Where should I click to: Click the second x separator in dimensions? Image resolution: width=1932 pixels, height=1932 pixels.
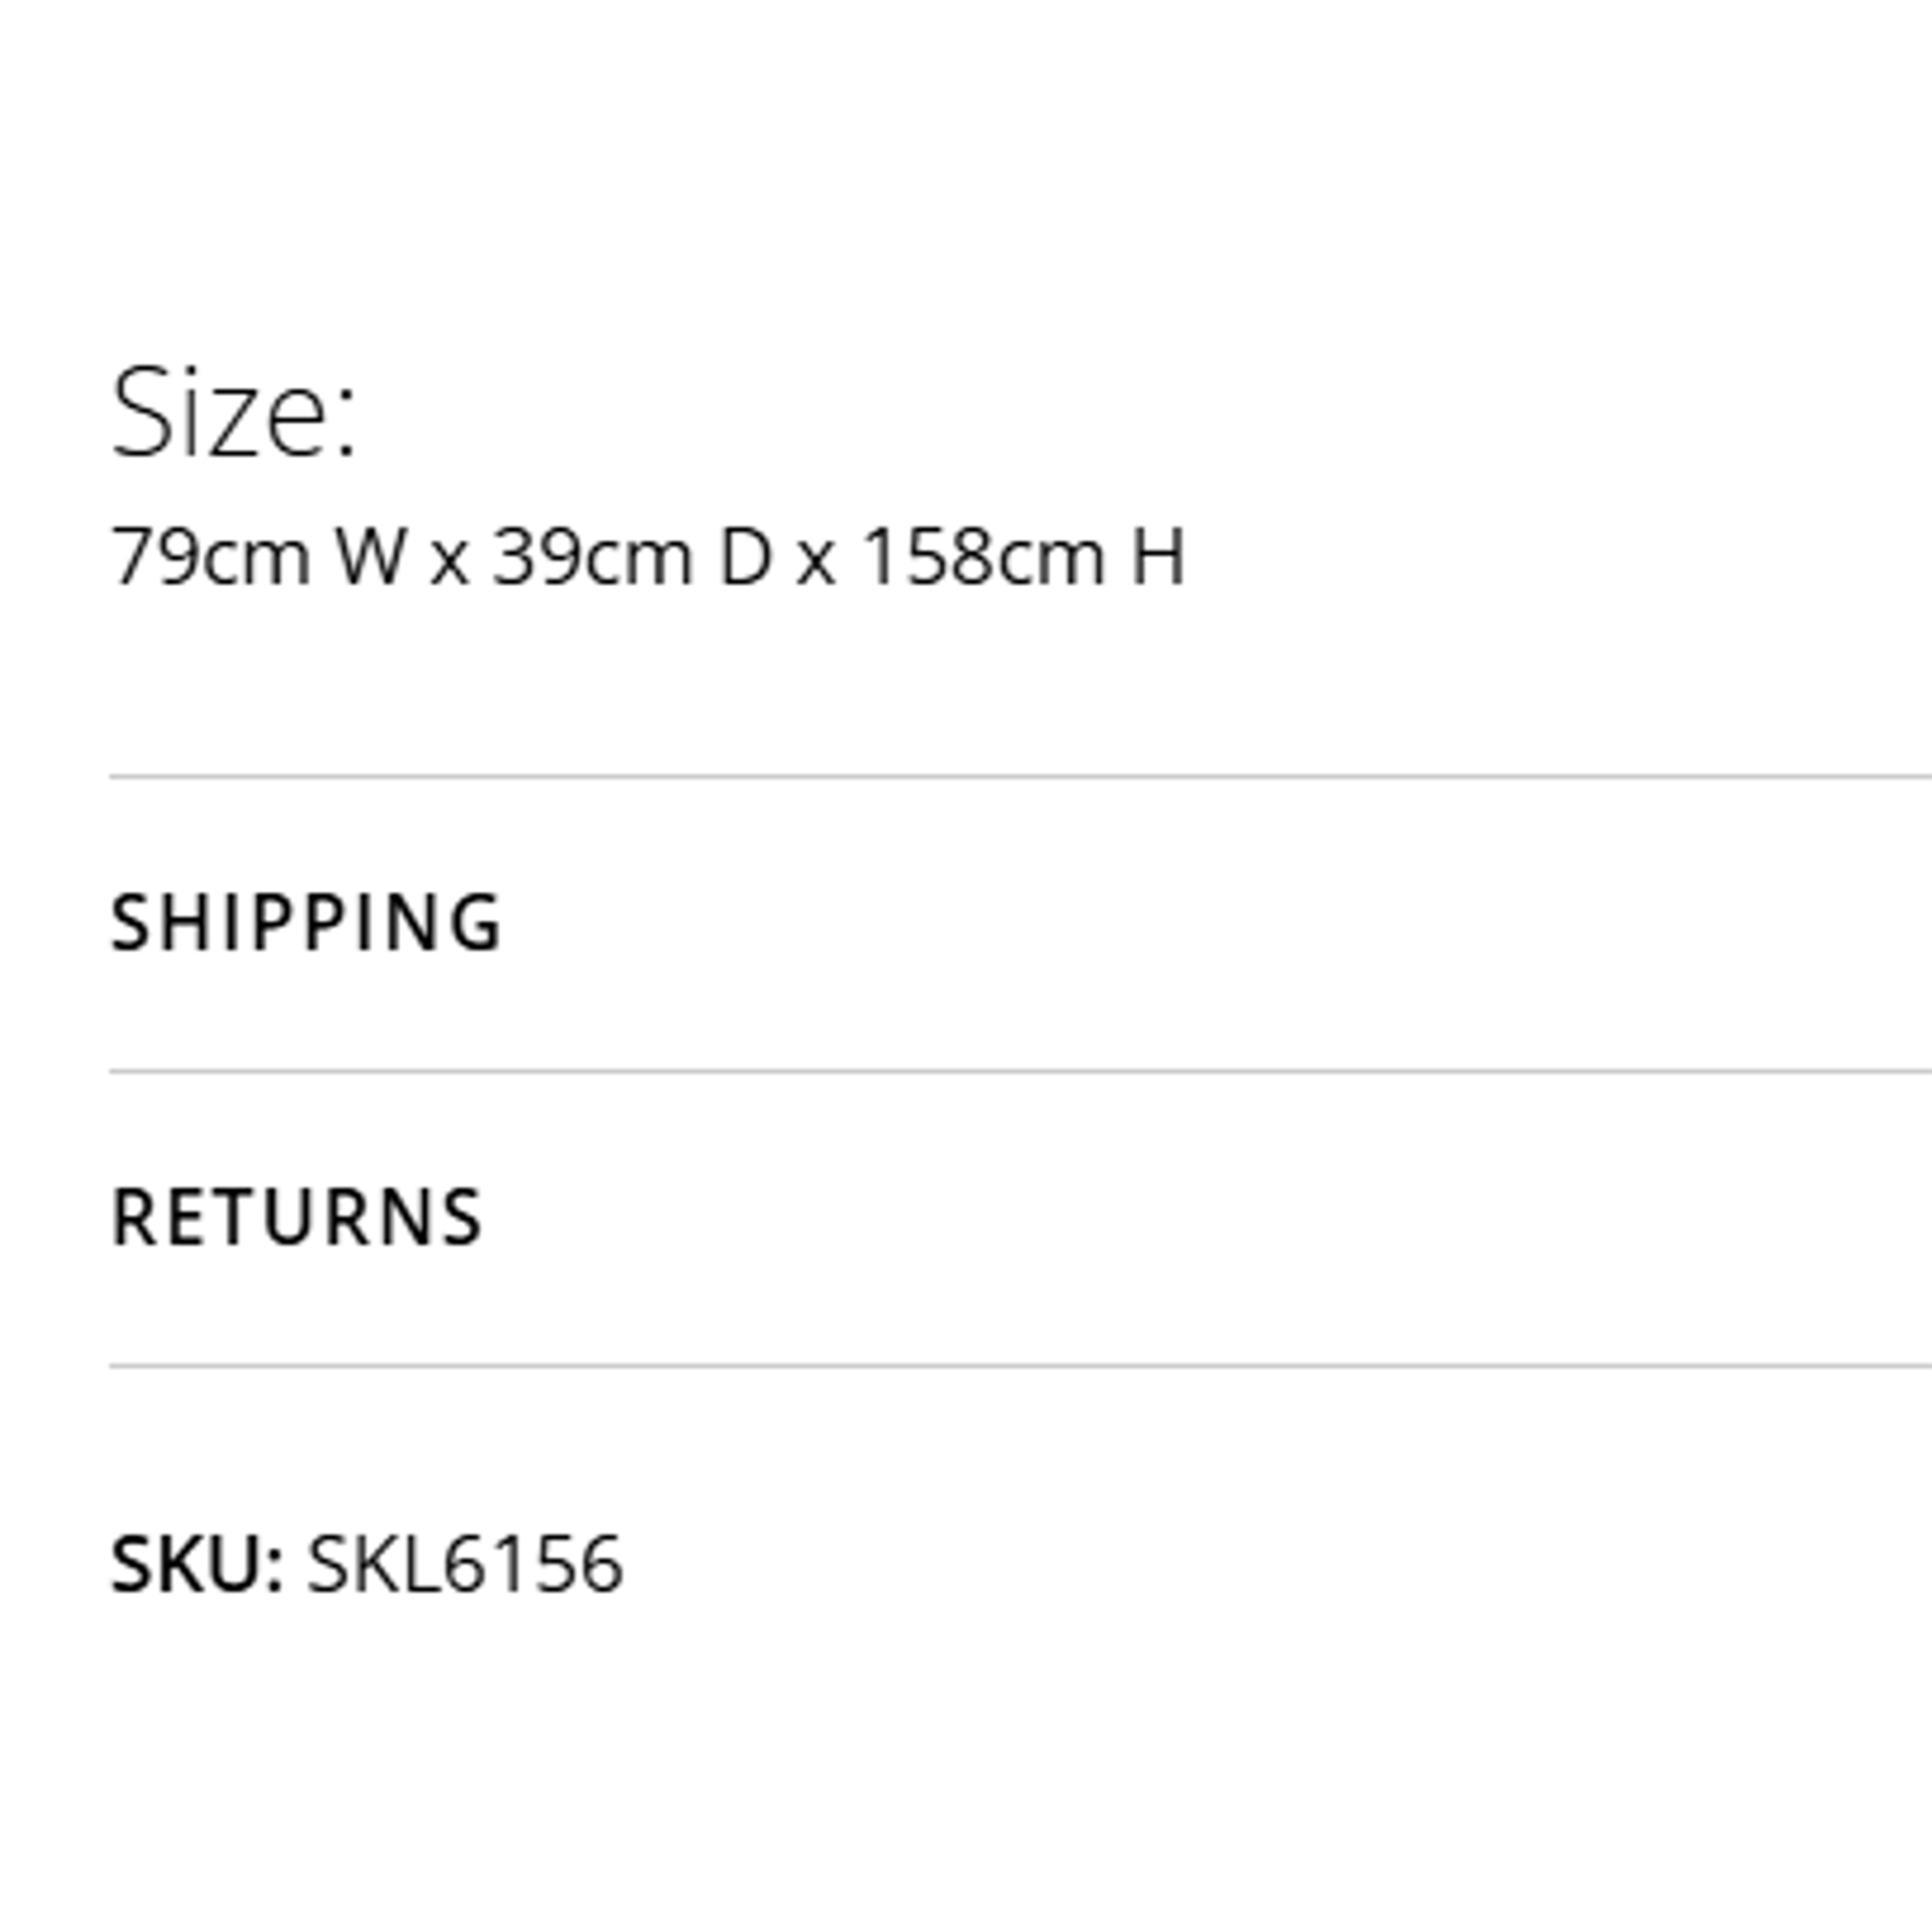[816, 563]
